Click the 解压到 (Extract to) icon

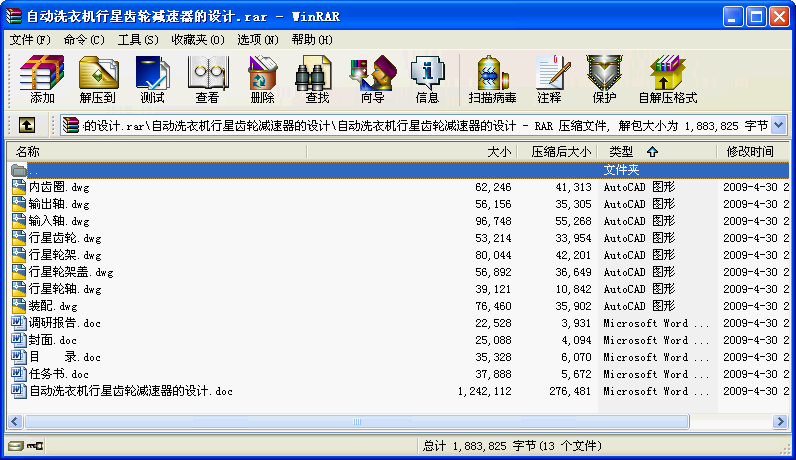coord(97,80)
